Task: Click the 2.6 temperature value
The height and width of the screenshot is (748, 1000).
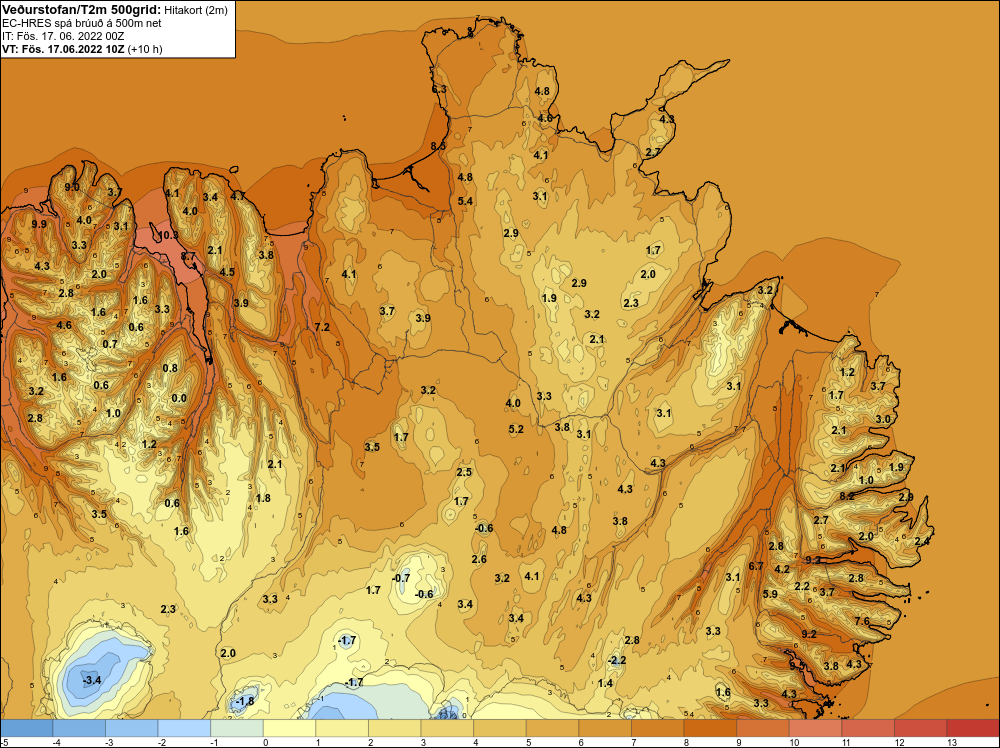Action: pos(479,559)
